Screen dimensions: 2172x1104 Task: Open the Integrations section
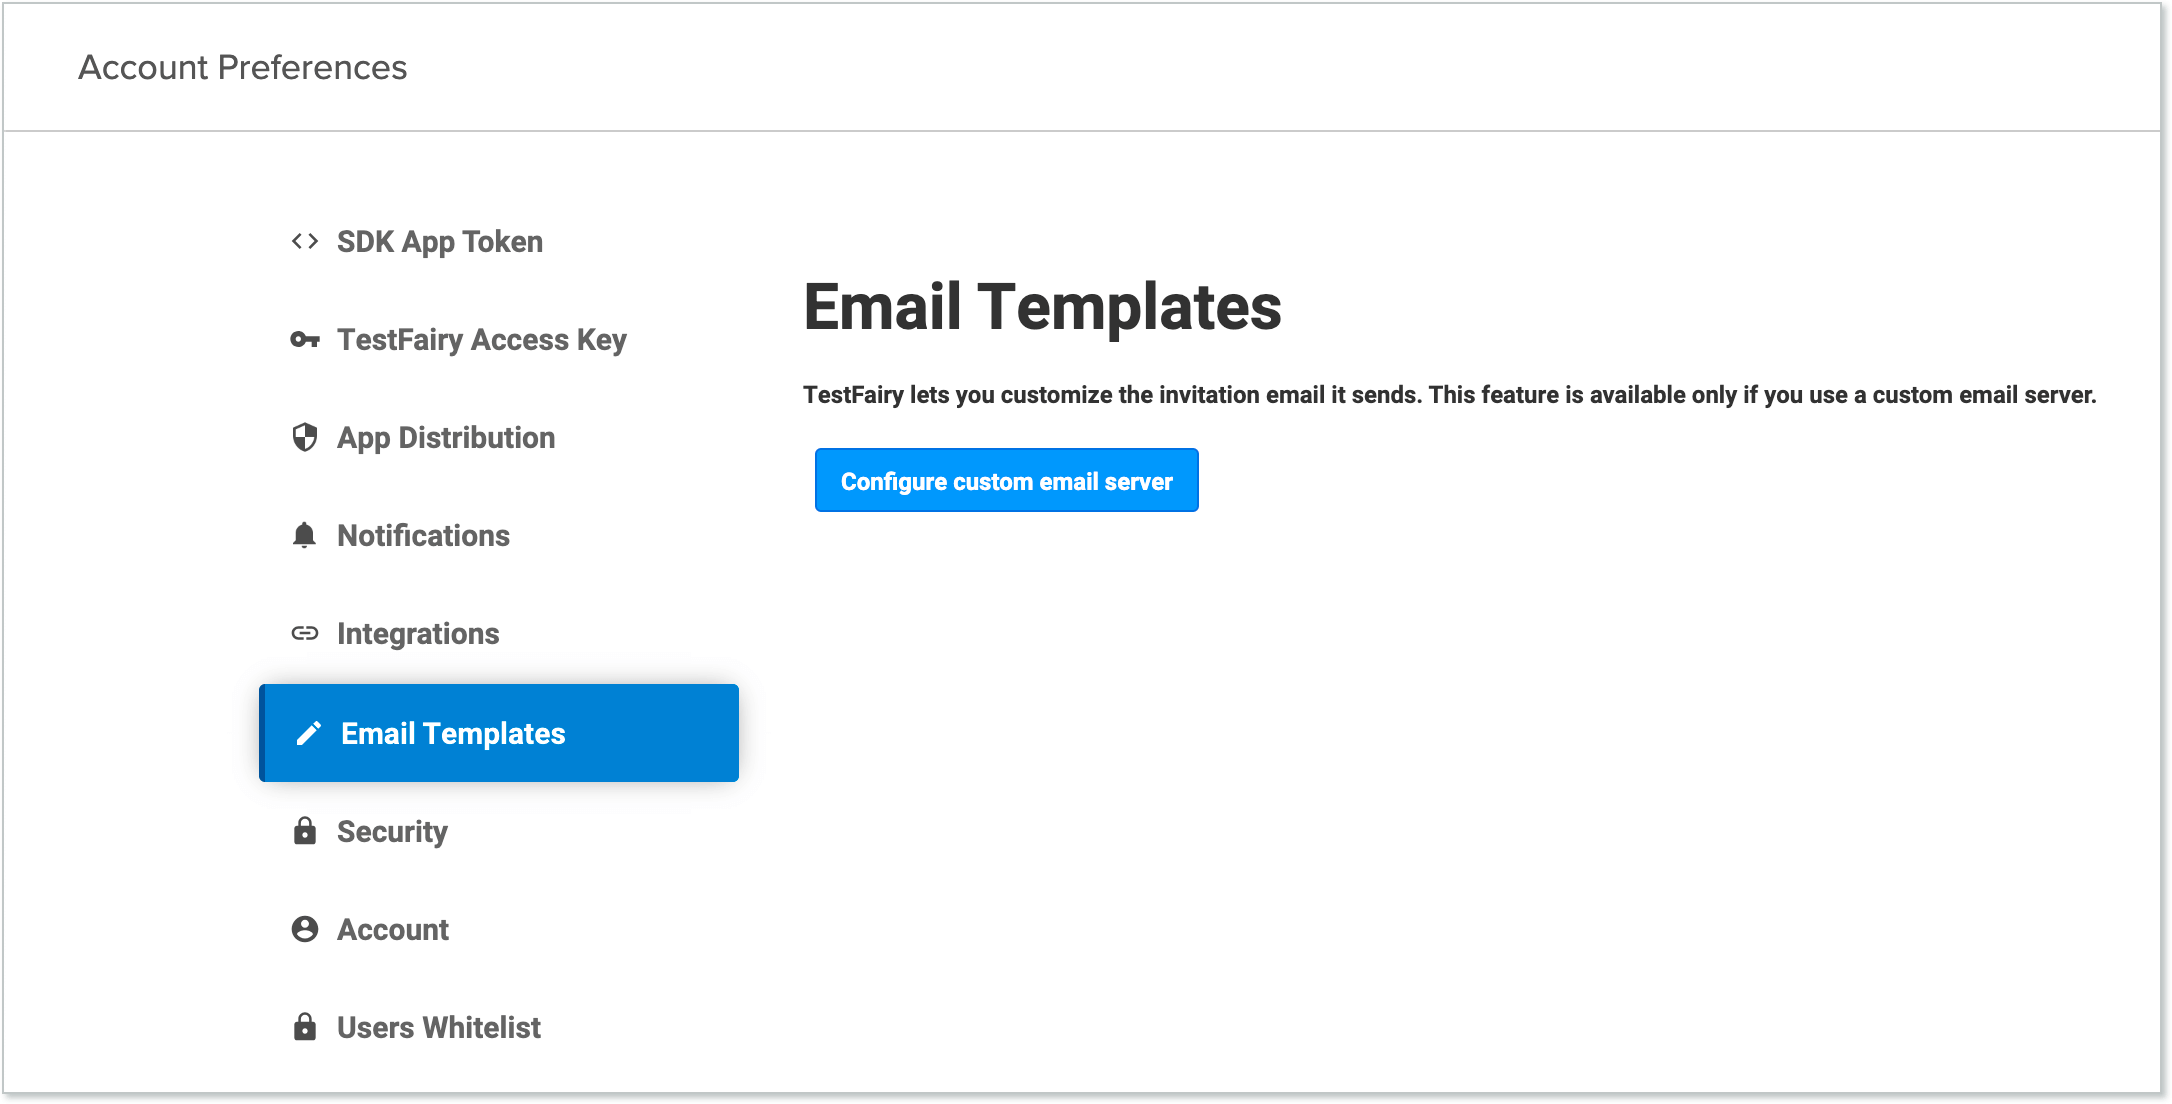coord(418,633)
